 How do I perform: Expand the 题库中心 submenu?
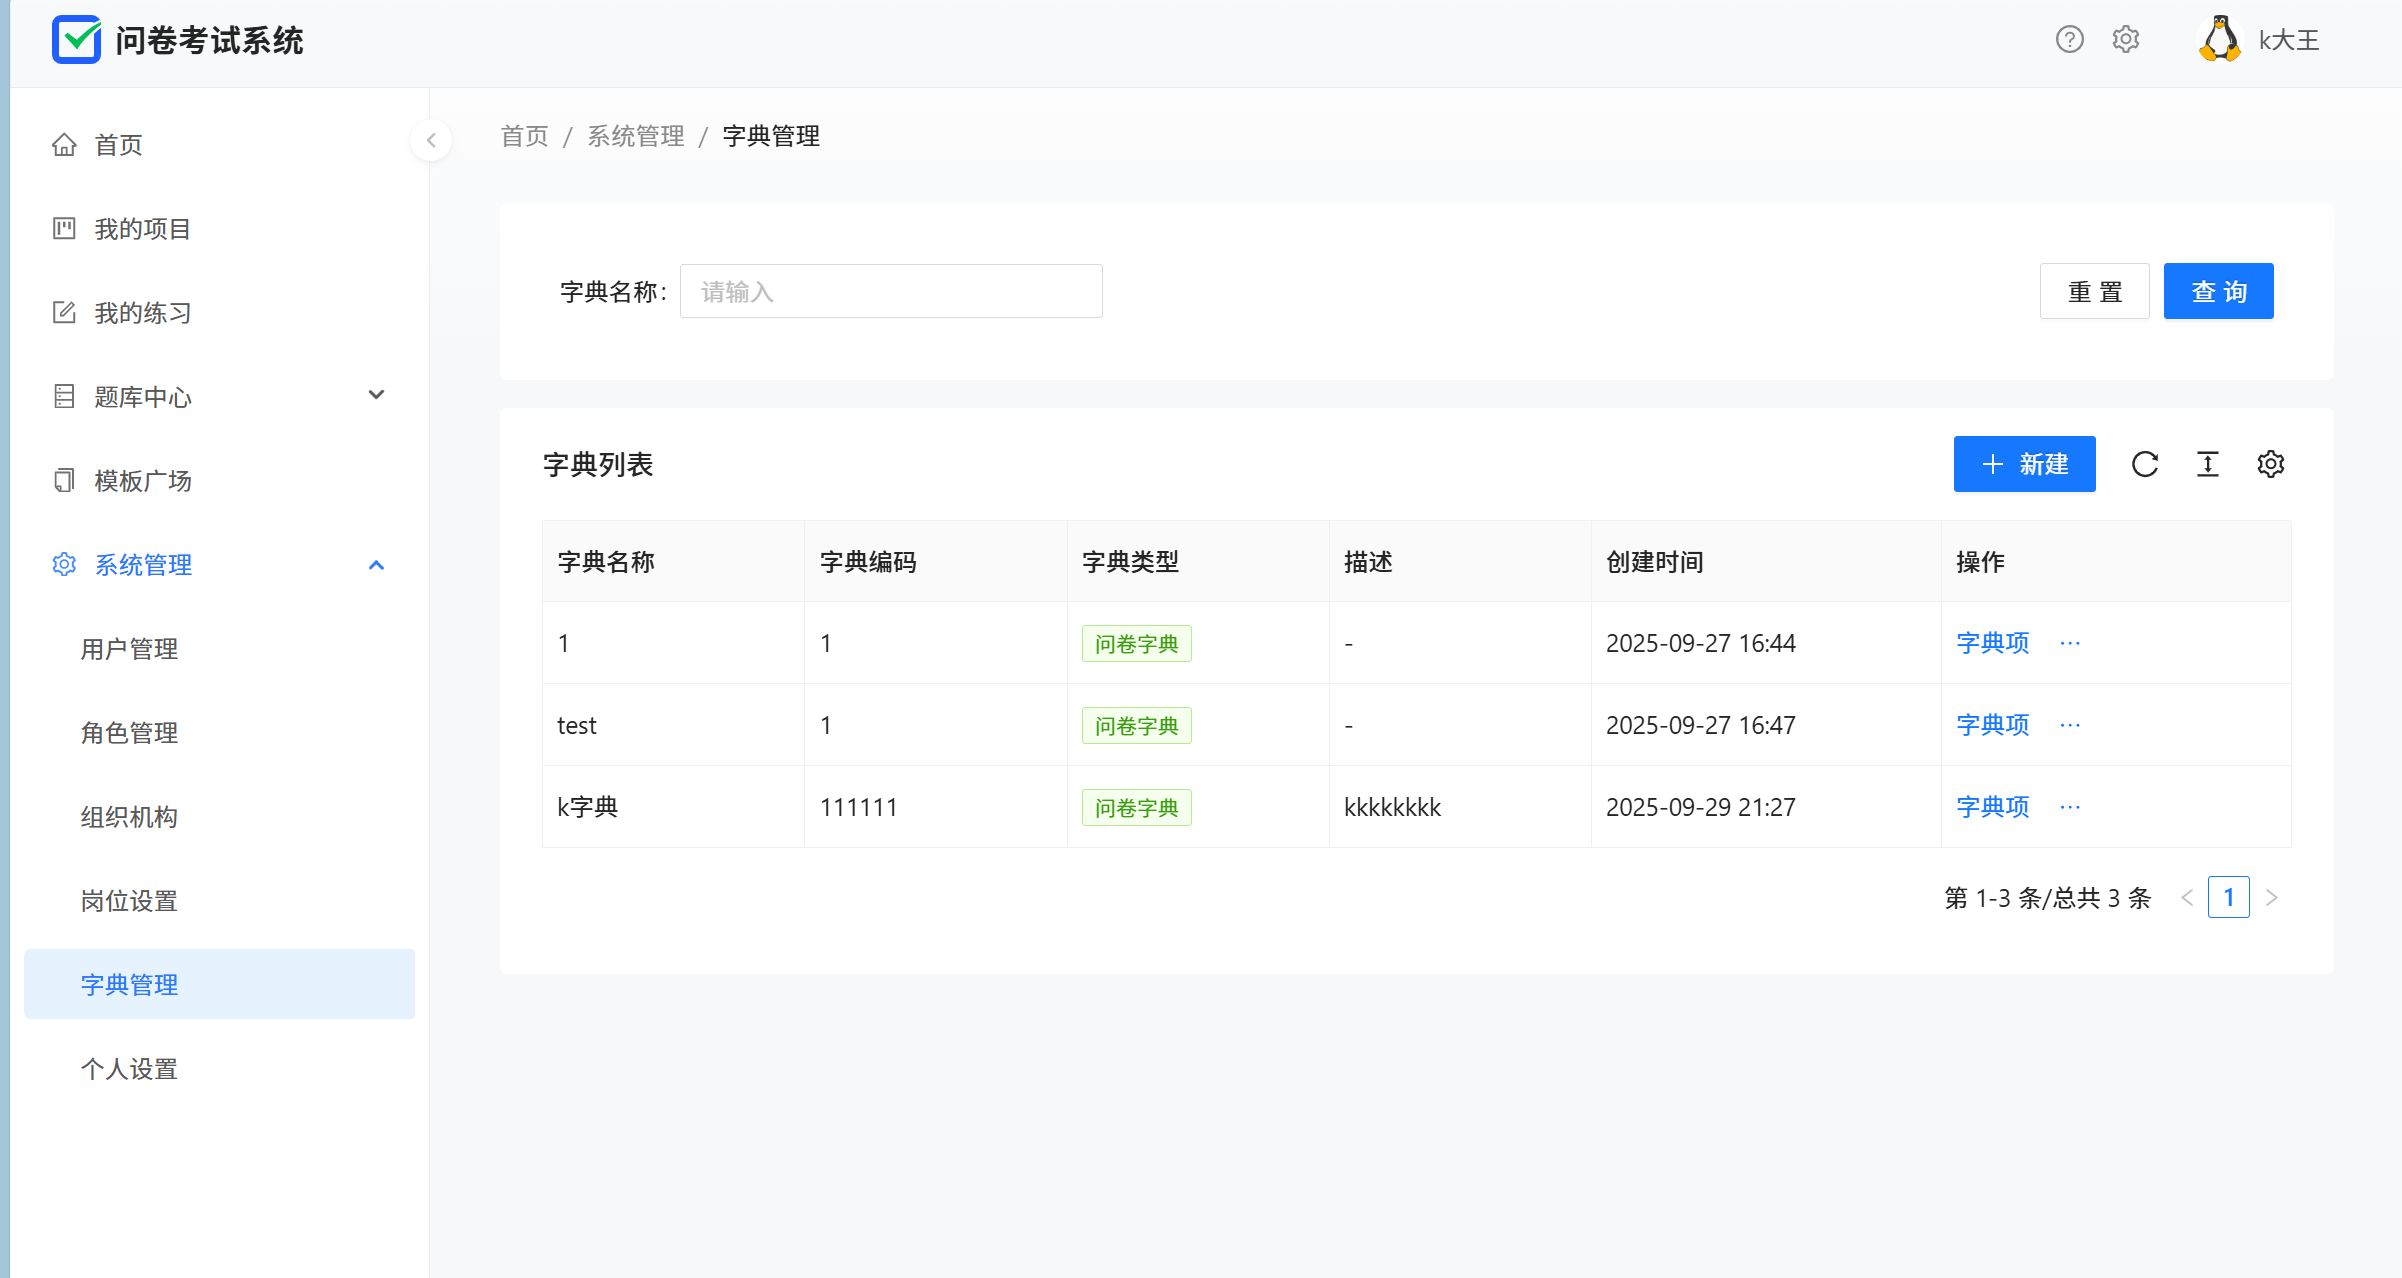coord(376,396)
